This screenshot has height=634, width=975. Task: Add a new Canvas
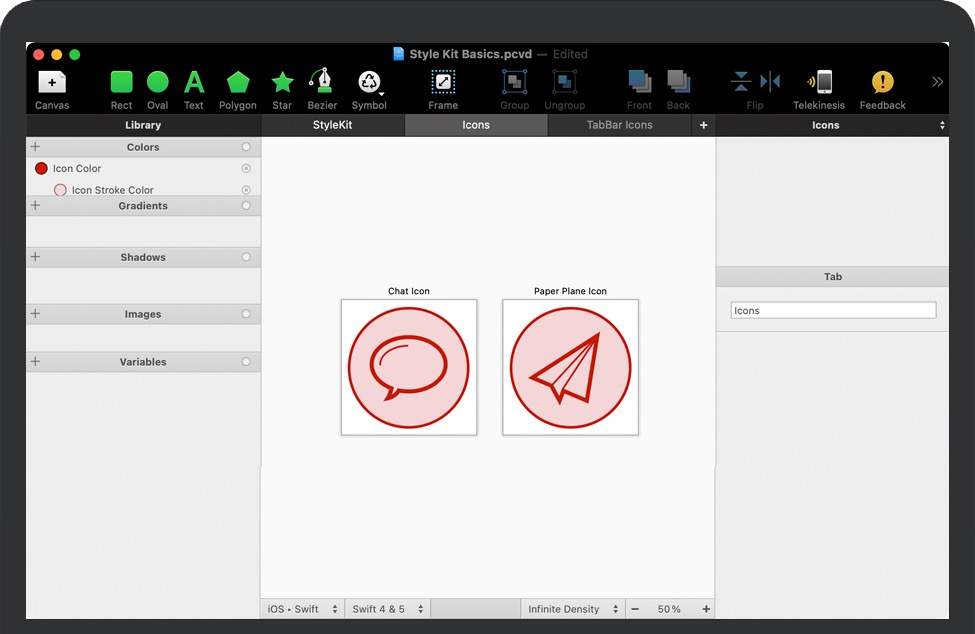pyautogui.click(x=52, y=83)
